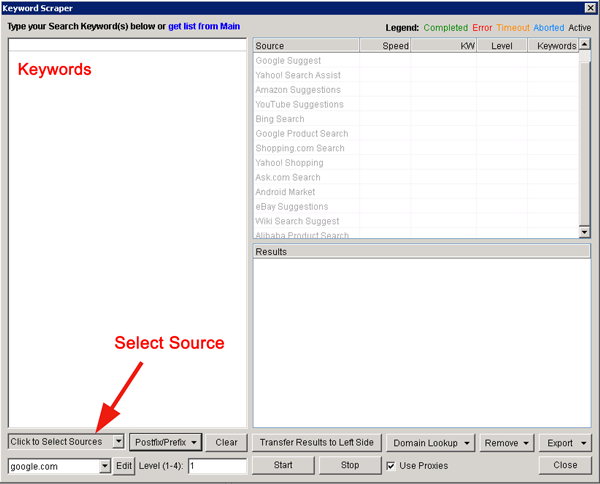This screenshot has height=484, width=600.
Task: Open the Remove dropdown menu
Action: [x=506, y=443]
